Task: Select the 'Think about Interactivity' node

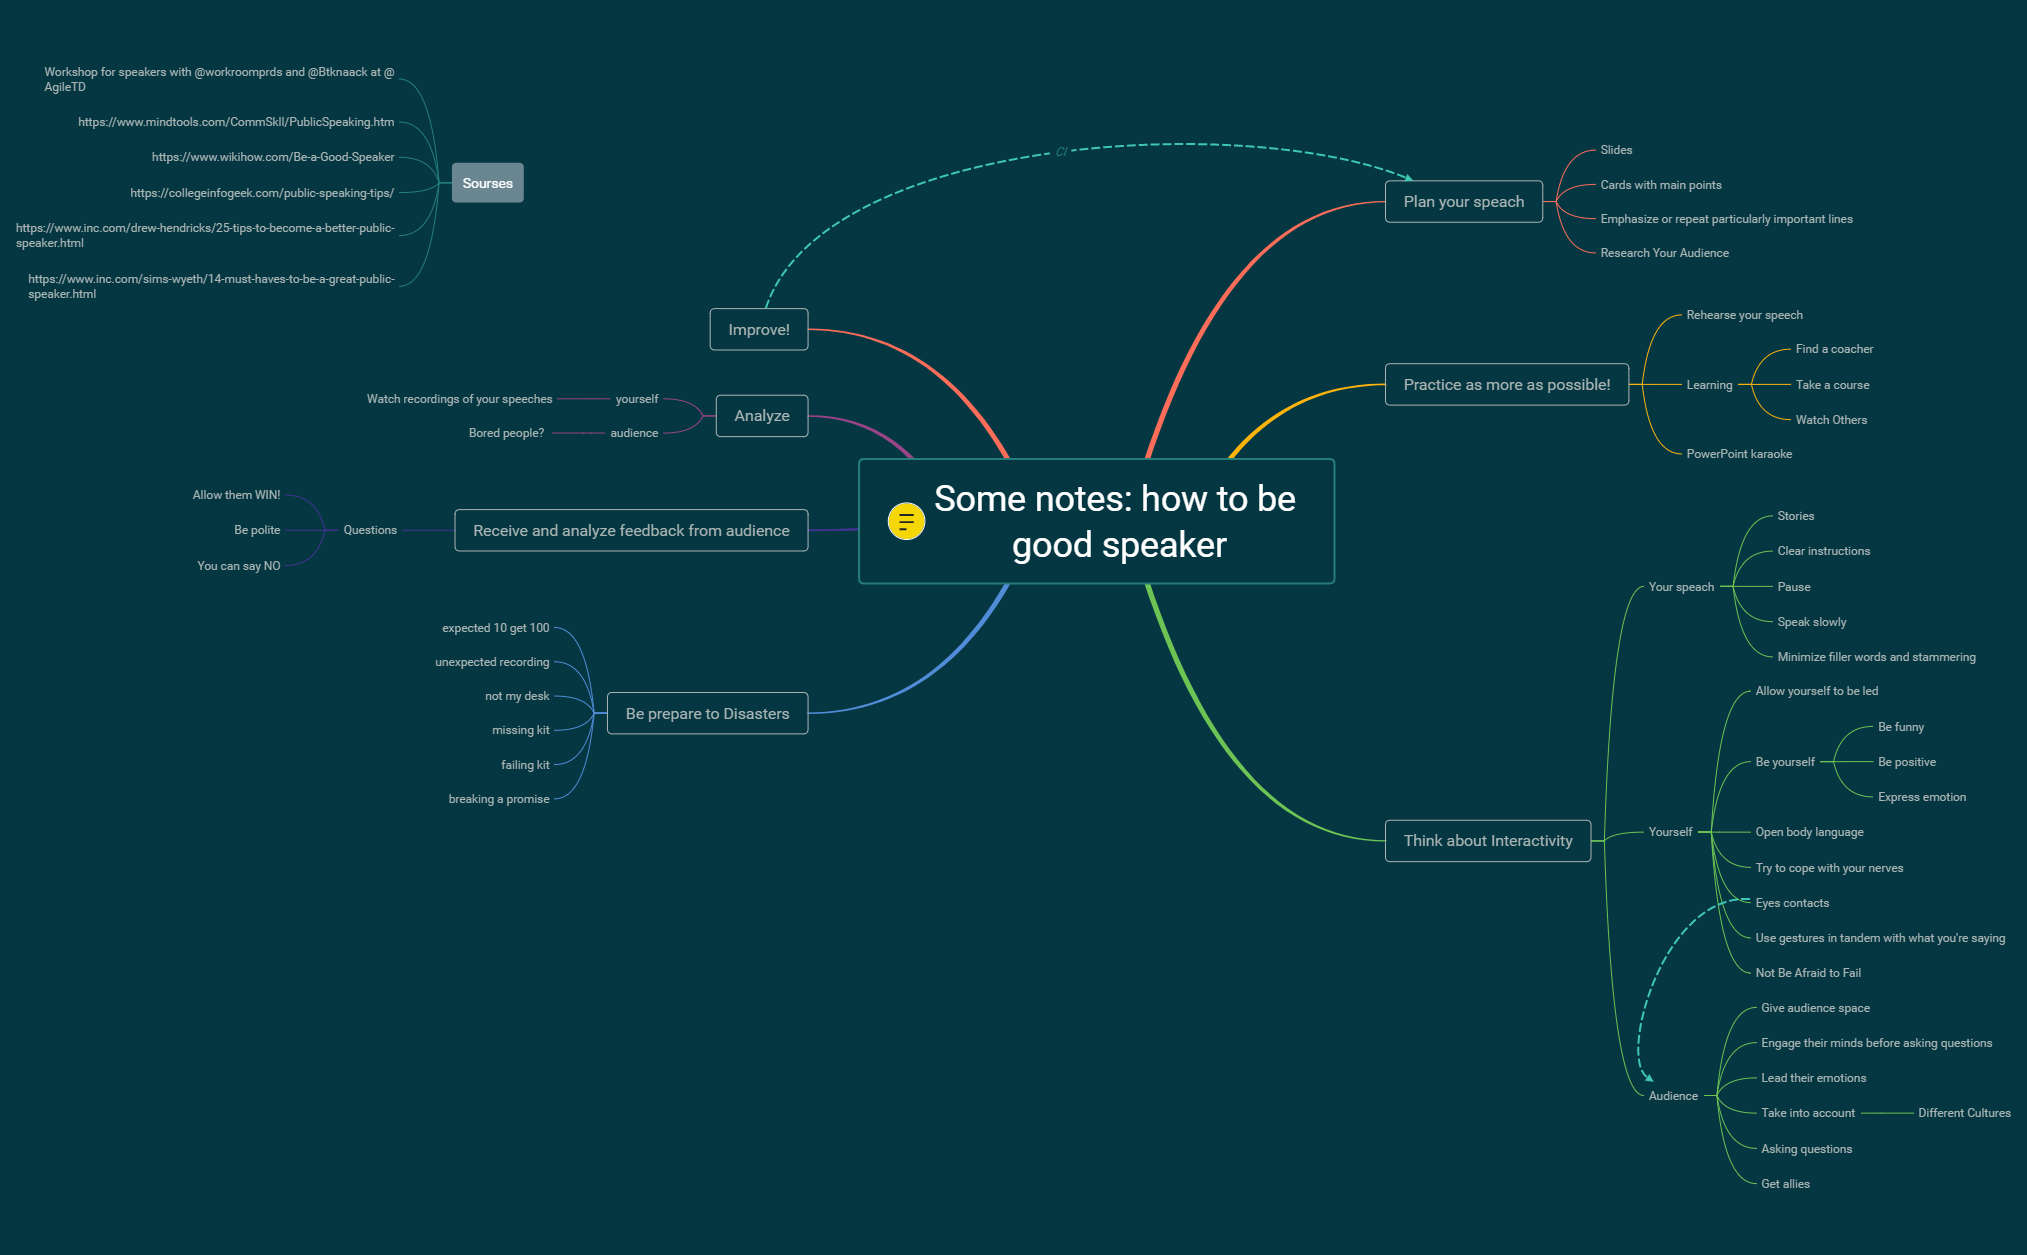Action: 1487,840
